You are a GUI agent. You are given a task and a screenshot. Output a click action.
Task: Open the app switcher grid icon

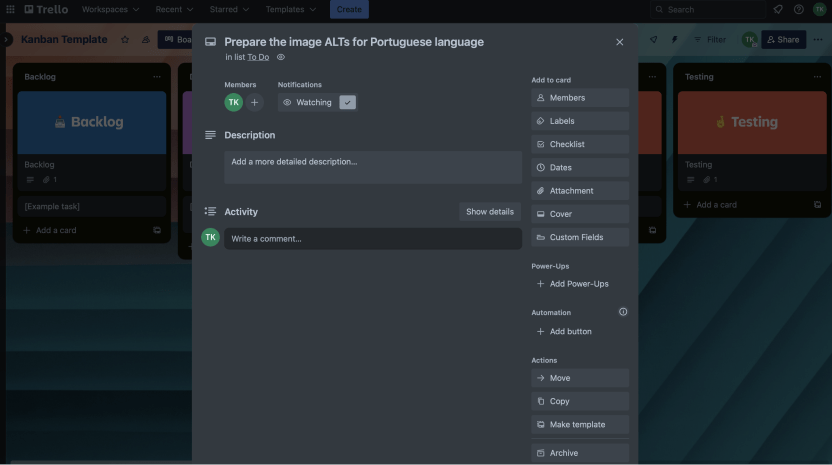click(x=10, y=9)
